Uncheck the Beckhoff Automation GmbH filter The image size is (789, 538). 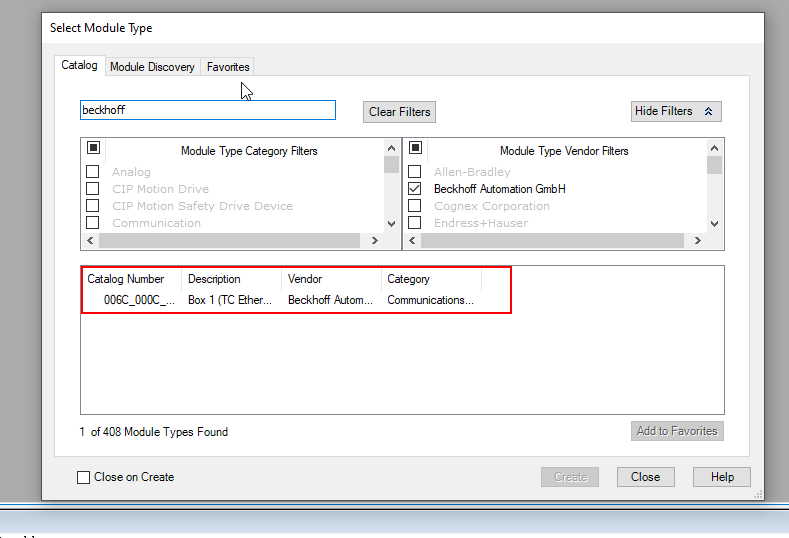pos(415,189)
